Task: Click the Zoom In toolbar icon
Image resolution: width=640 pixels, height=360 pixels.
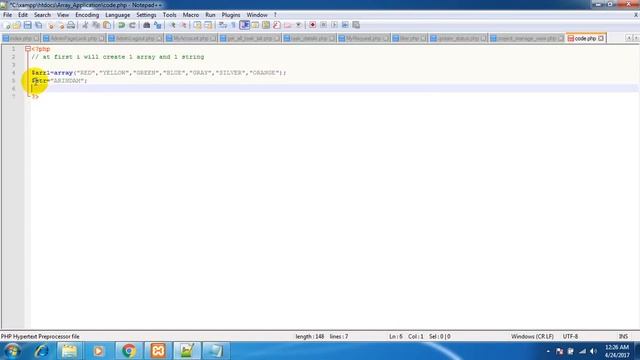Action: pyautogui.click(x=173, y=25)
